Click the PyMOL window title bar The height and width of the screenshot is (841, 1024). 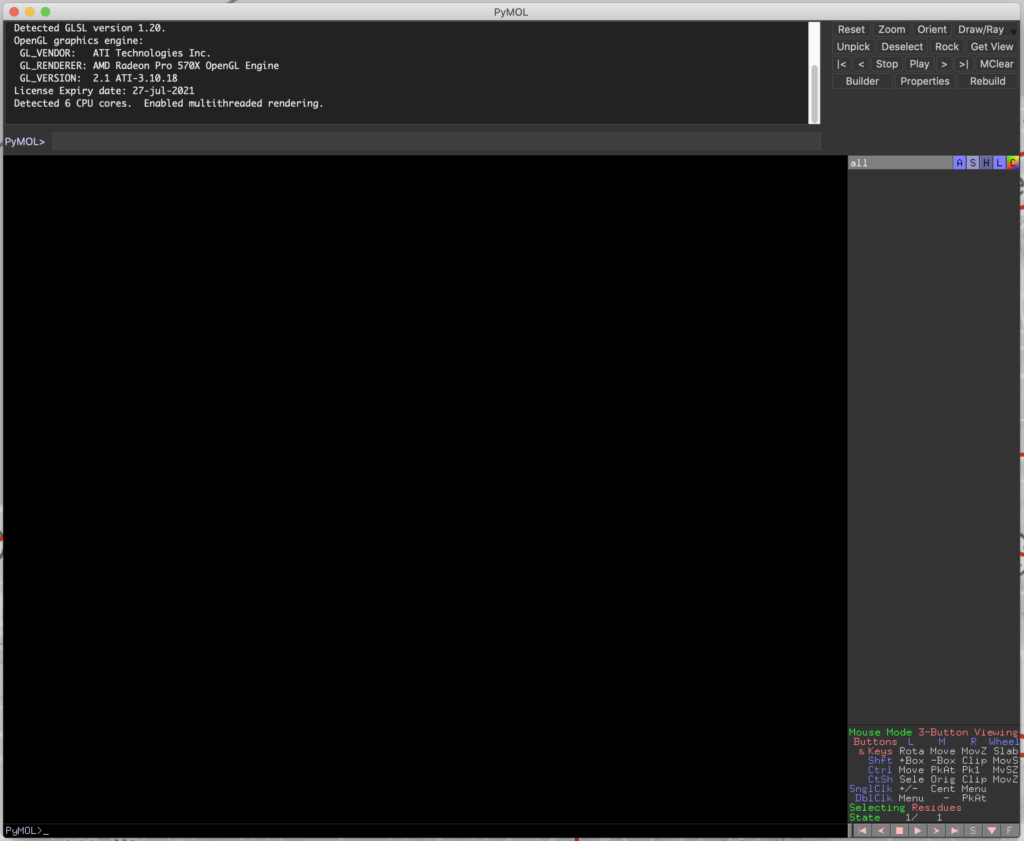click(511, 12)
